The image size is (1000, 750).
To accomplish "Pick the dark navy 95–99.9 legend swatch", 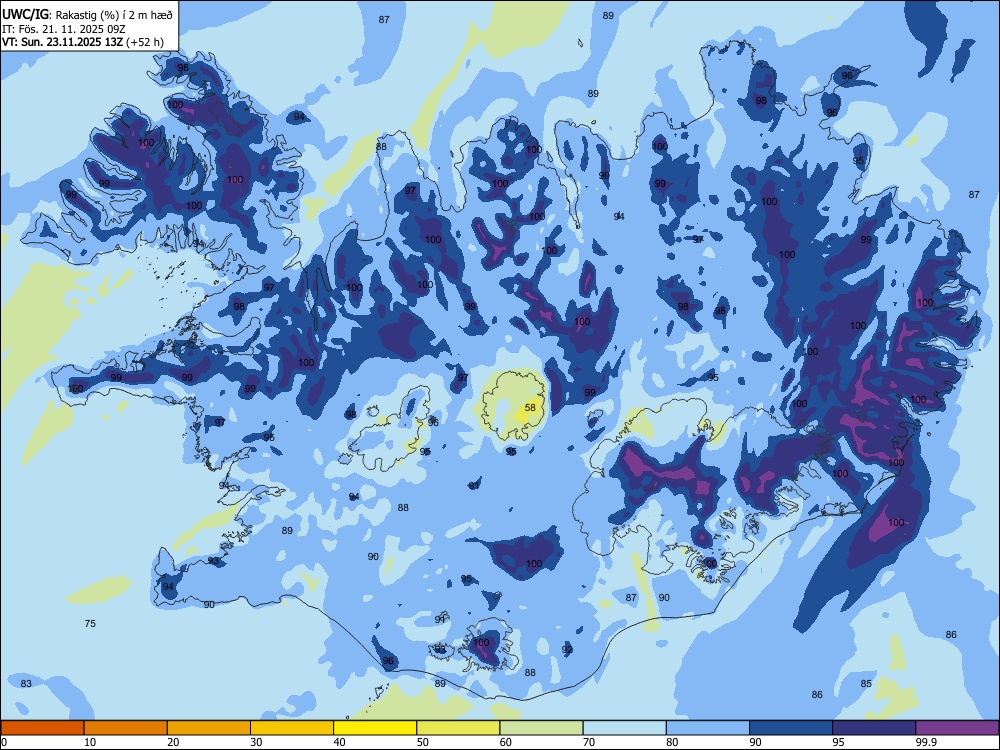I will pos(874,728).
